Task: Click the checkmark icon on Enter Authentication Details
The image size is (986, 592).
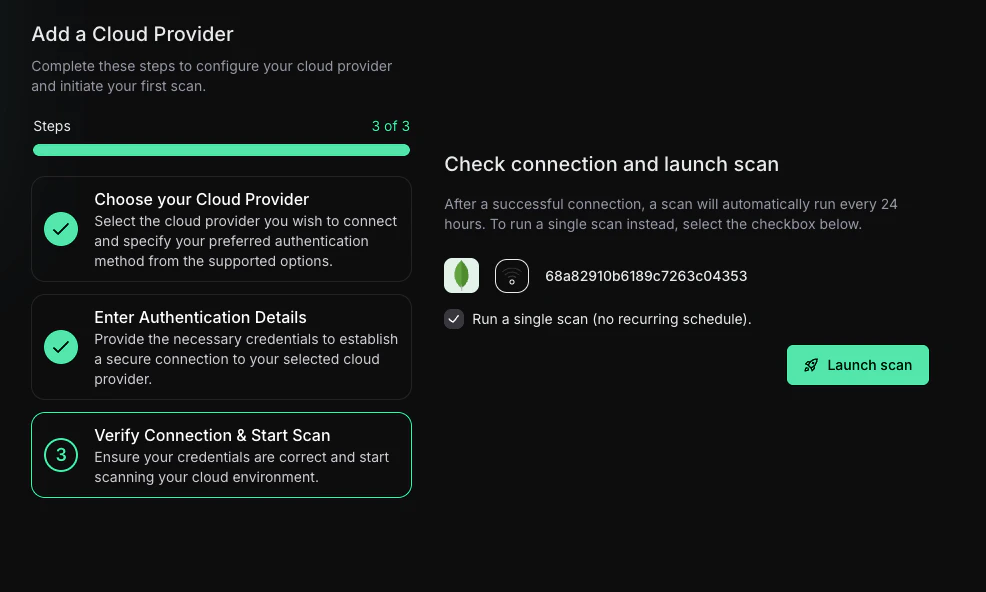Action: (x=61, y=347)
